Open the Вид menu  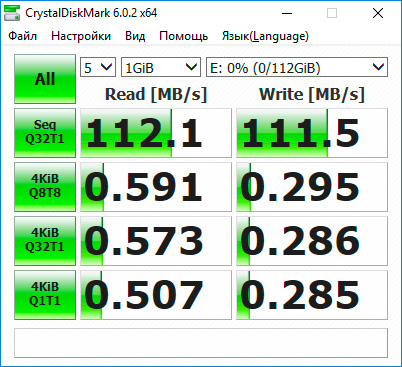coord(135,36)
